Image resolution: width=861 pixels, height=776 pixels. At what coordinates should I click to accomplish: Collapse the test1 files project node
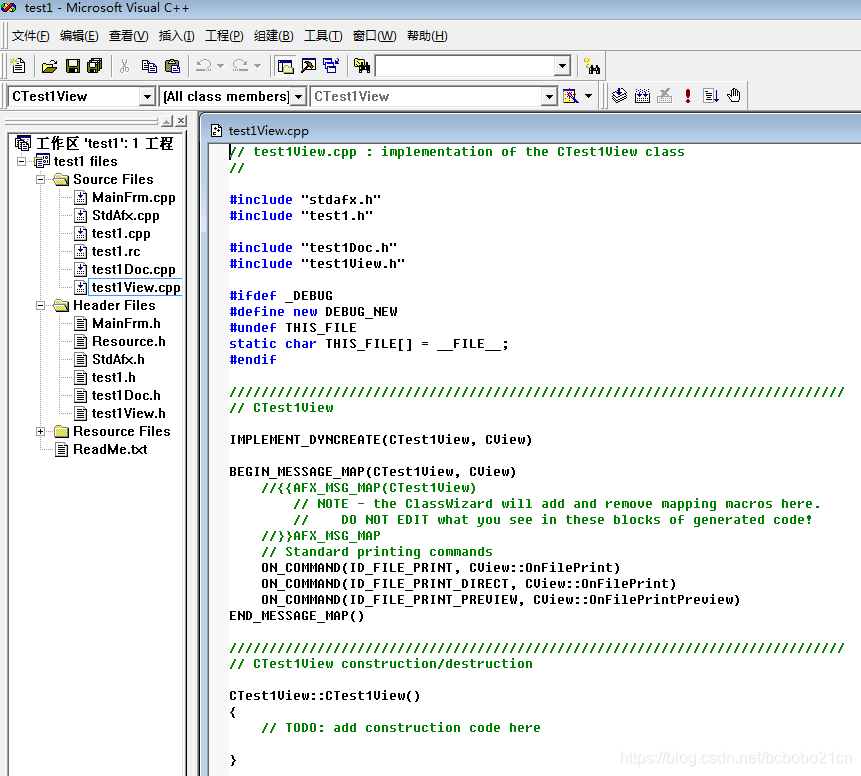[21, 161]
